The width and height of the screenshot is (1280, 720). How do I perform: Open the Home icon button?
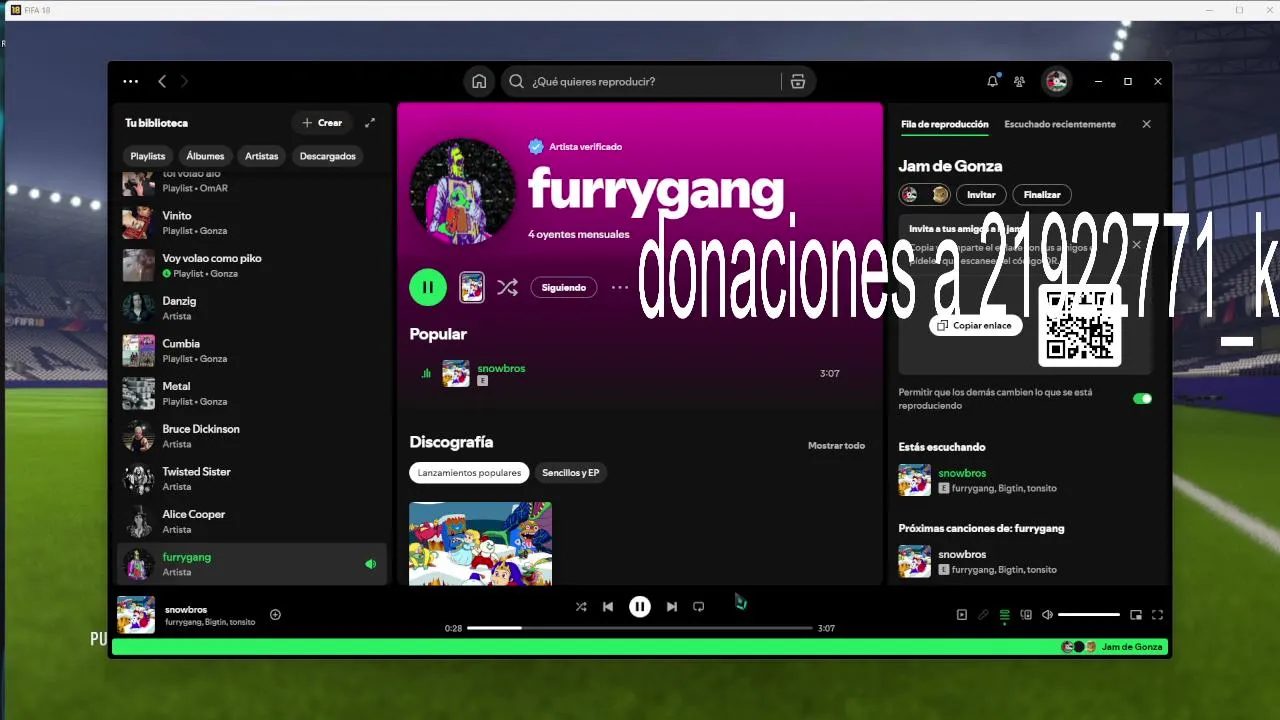[x=479, y=82]
